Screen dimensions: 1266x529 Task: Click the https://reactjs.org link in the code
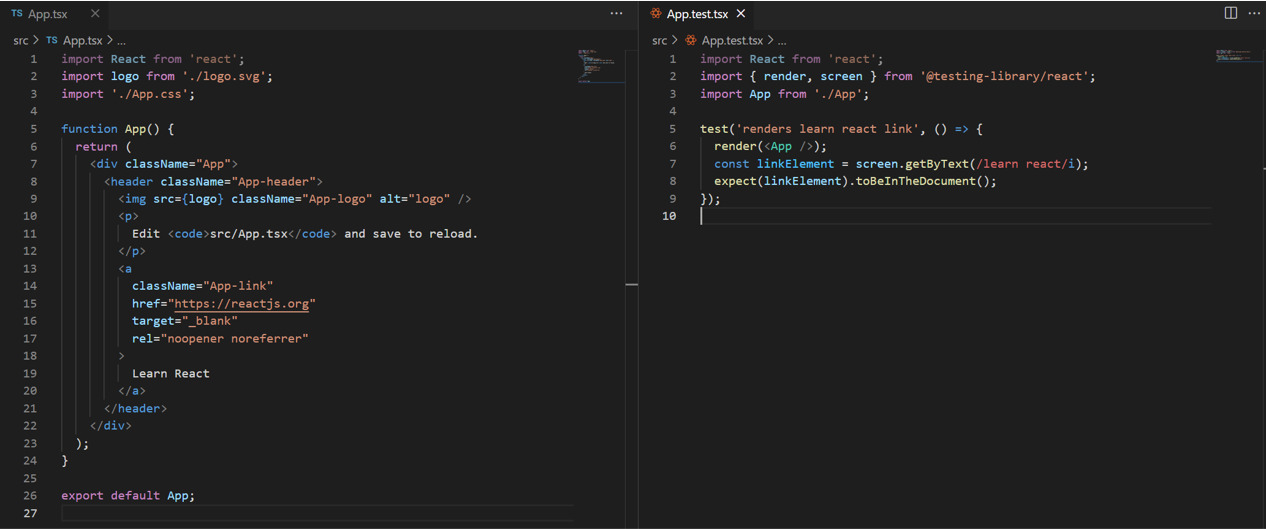244,303
